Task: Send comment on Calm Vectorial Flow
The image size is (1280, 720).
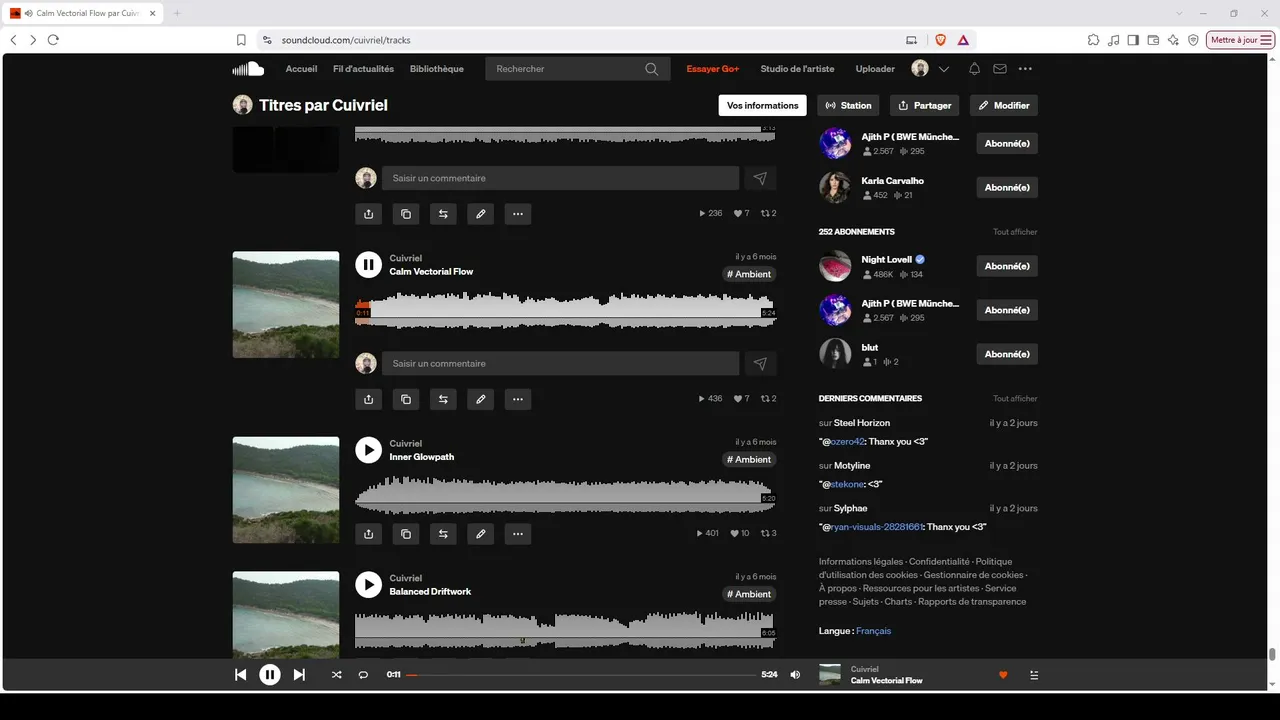Action: point(760,364)
